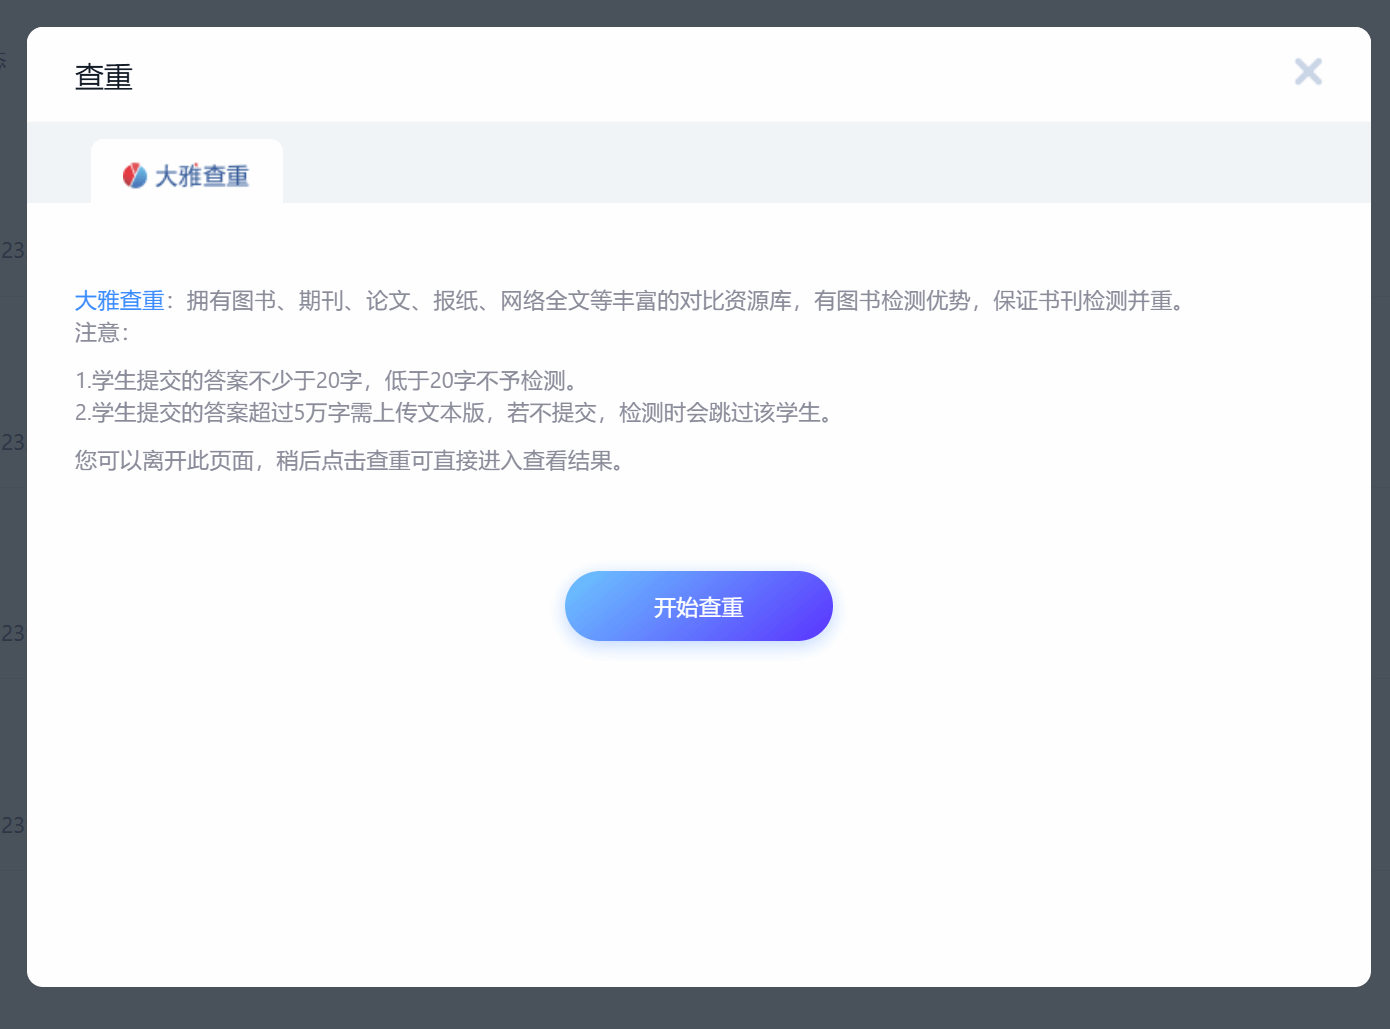Click the red-blue 大雅查重 logo icon

(135, 176)
